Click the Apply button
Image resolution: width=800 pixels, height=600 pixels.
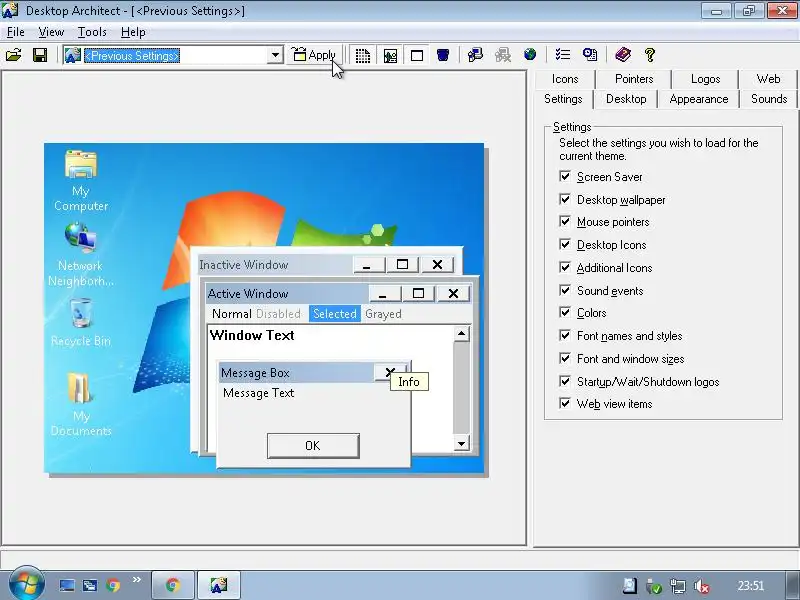tap(314, 55)
